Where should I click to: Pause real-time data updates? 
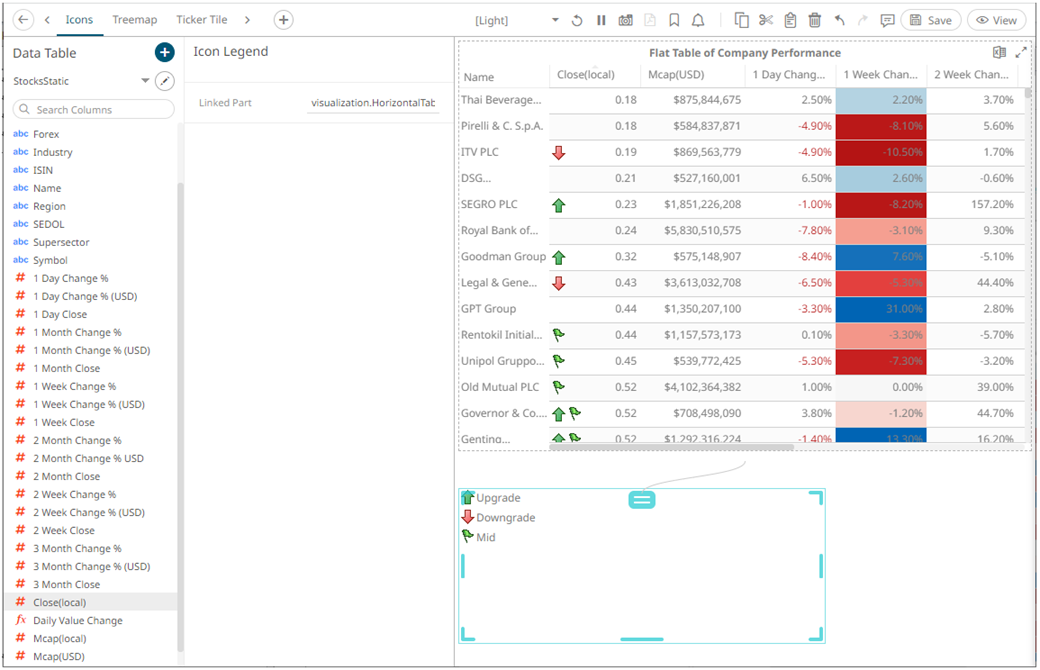point(601,20)
